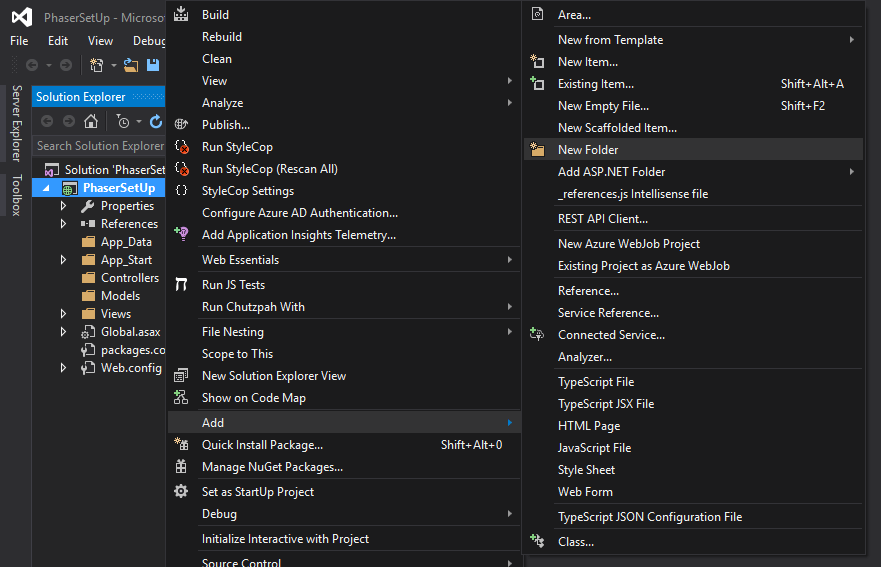Click the Manage NuGet Packages icon
881x567 pixels.
pos(181,466)
